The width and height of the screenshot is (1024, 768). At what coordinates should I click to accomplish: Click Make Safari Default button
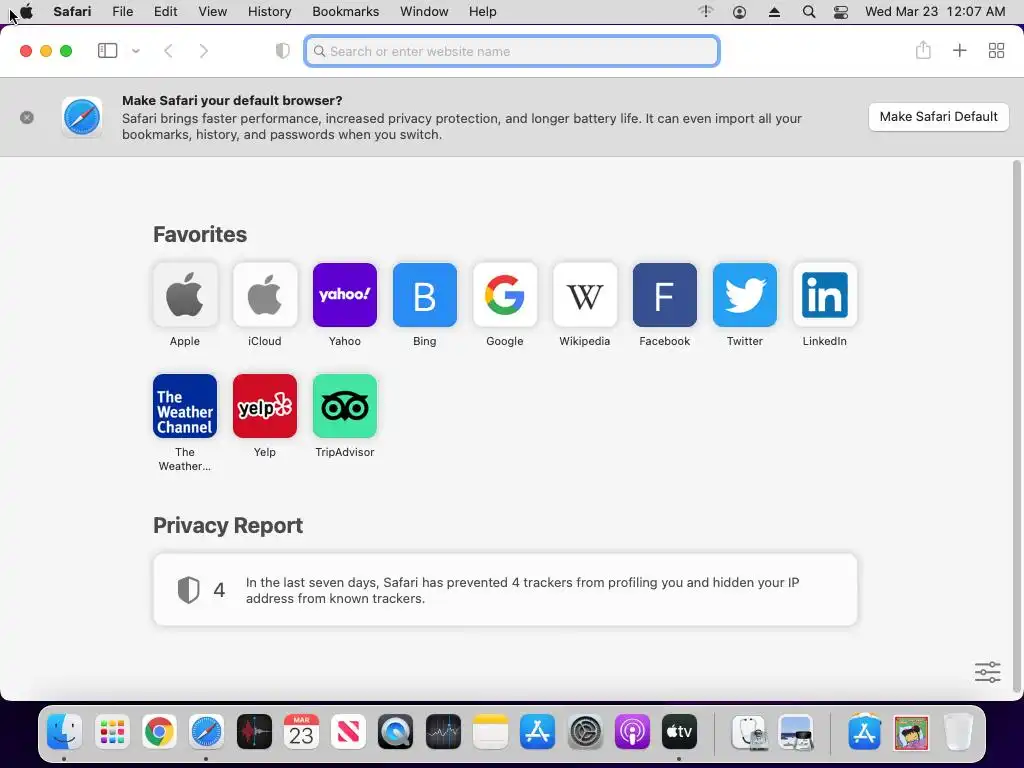938,117
